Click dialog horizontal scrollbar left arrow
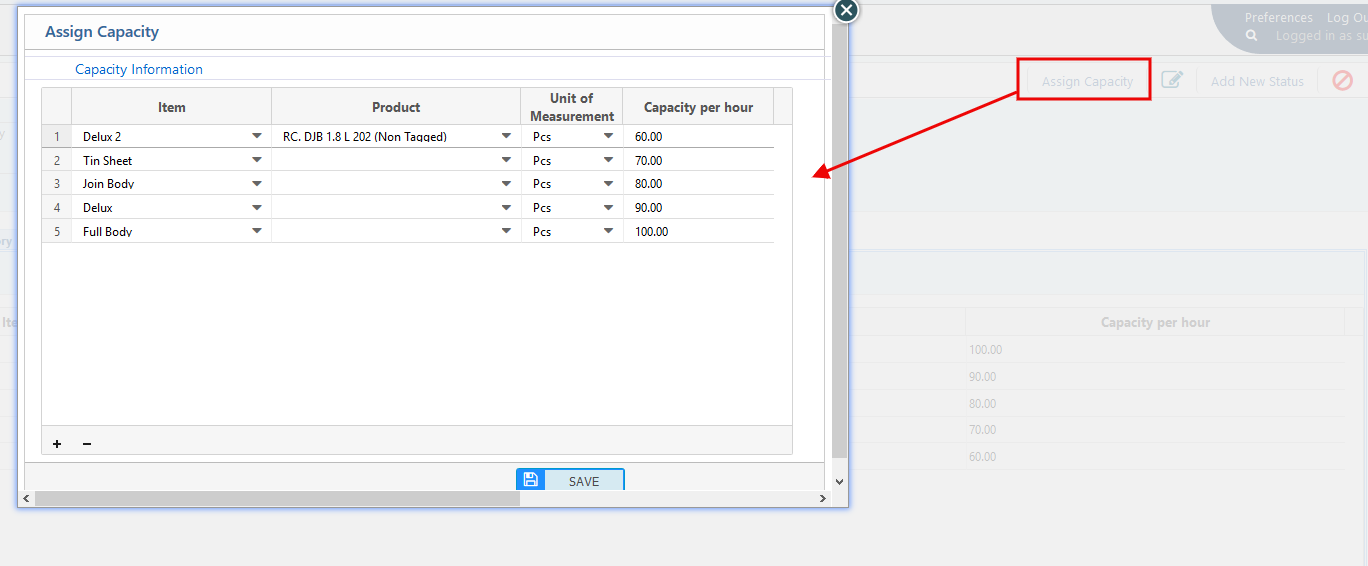The height and width of the screenshot is (566, 1368). [x=27, y=498]
